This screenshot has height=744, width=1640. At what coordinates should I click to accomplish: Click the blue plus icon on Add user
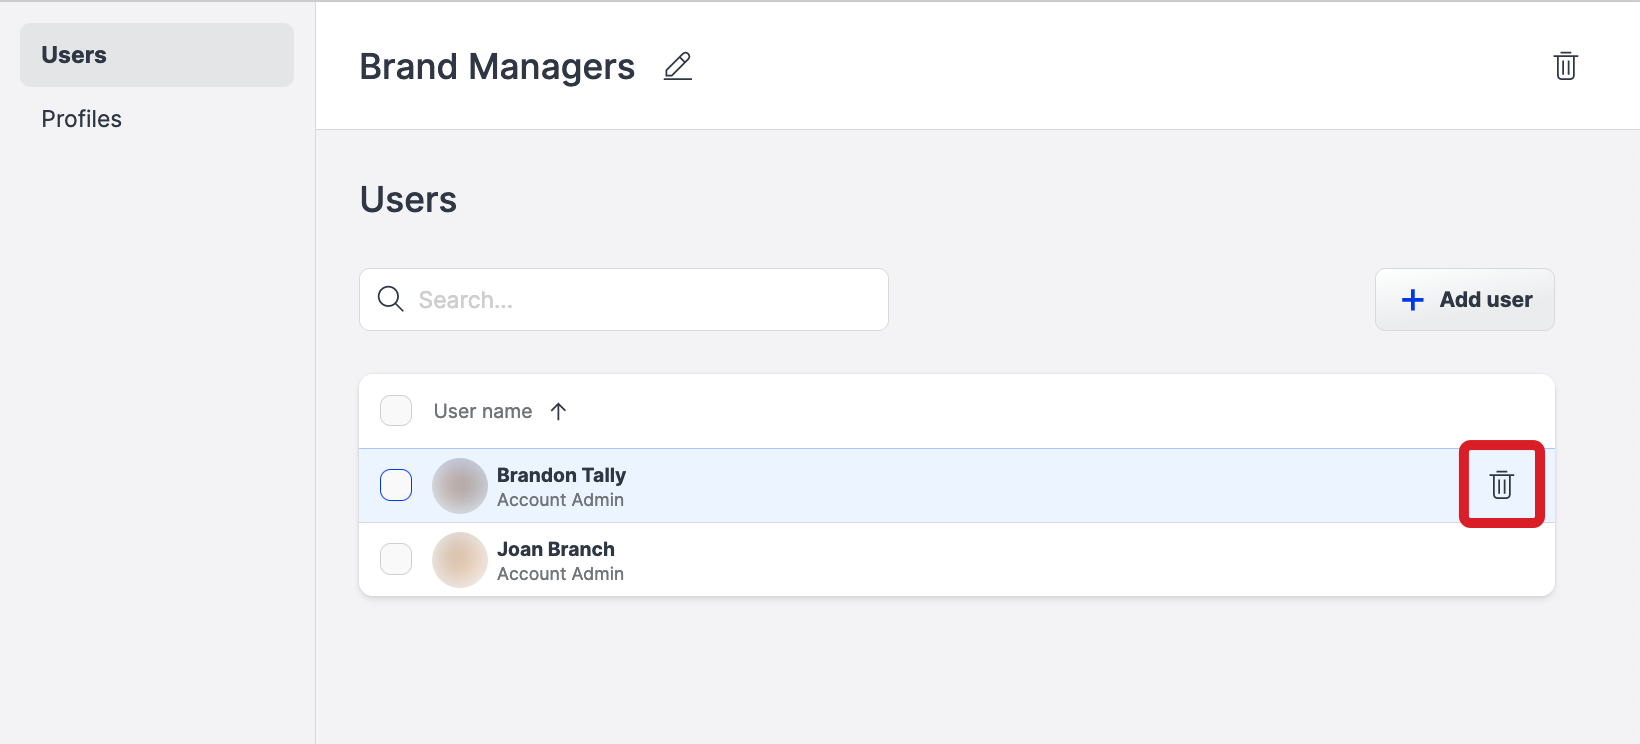tap(1412, 300)
